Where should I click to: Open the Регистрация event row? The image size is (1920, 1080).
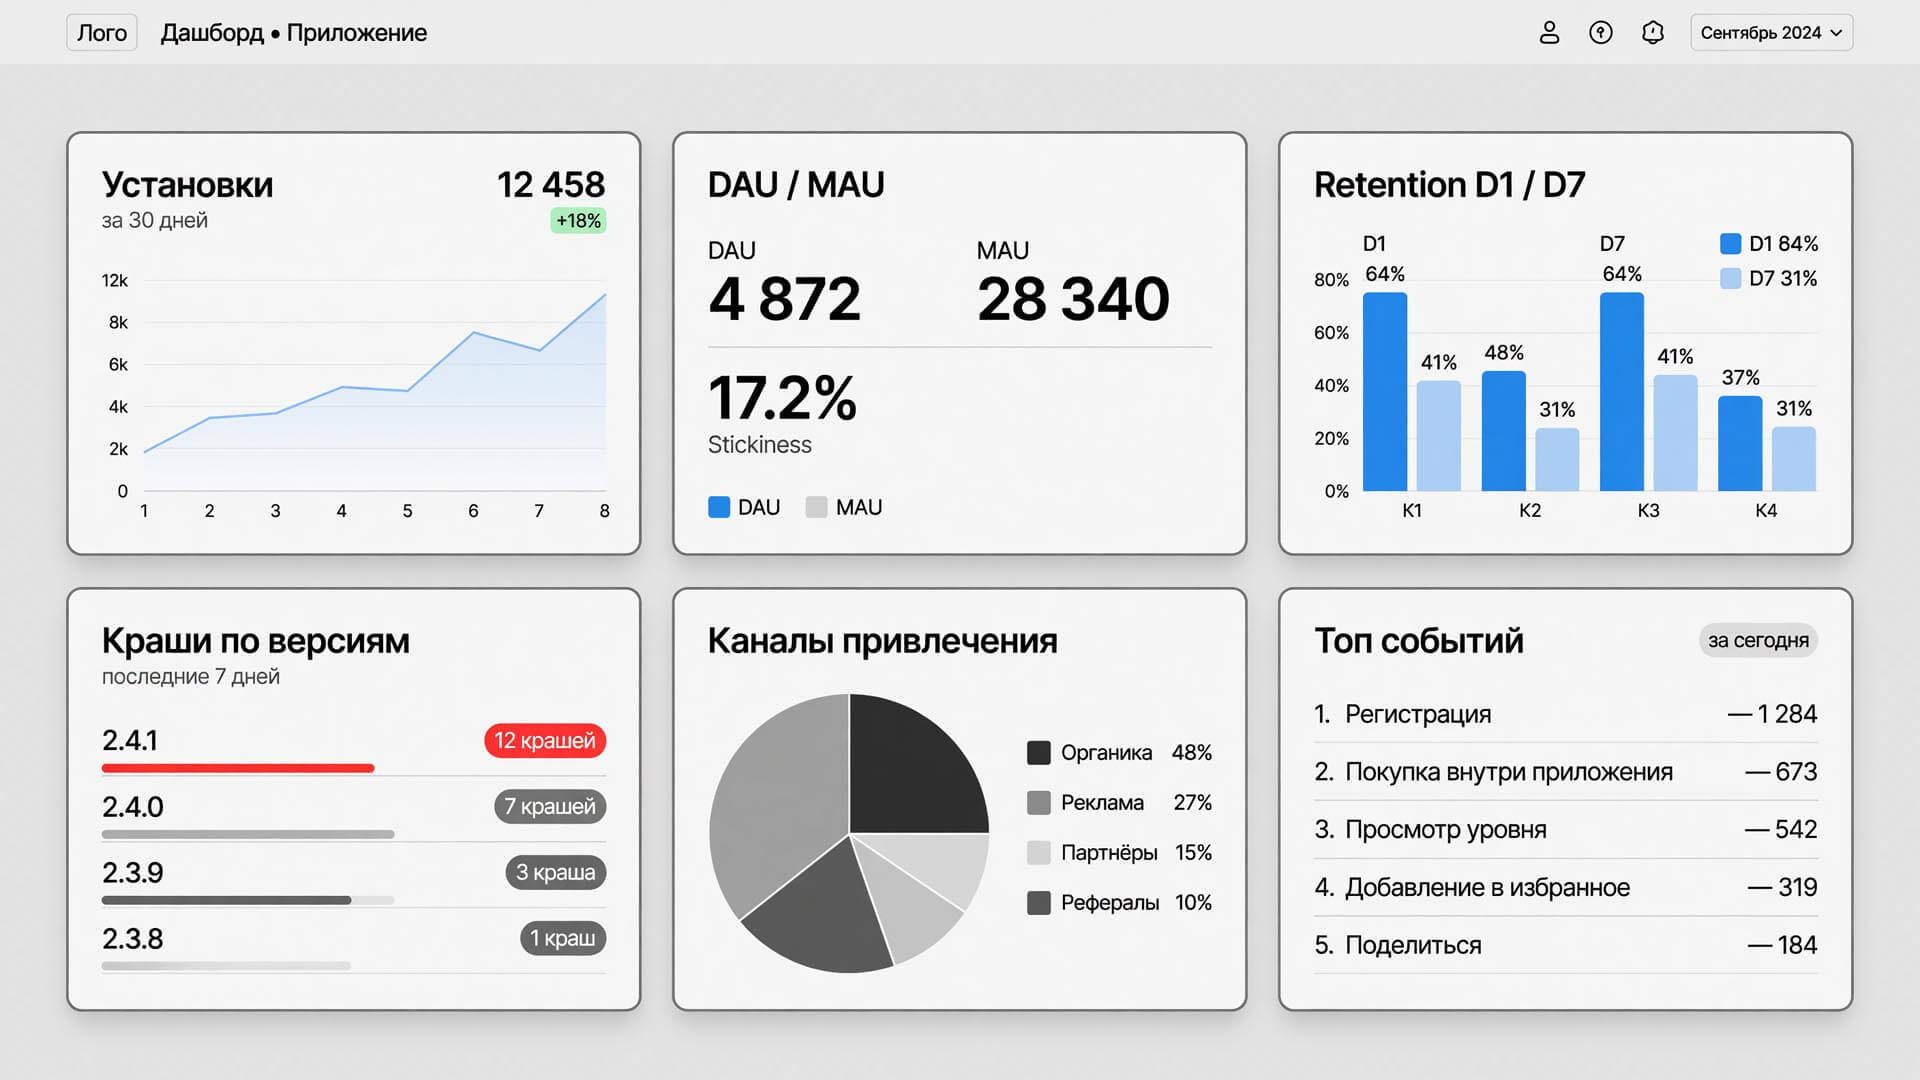pos(1565,714)
